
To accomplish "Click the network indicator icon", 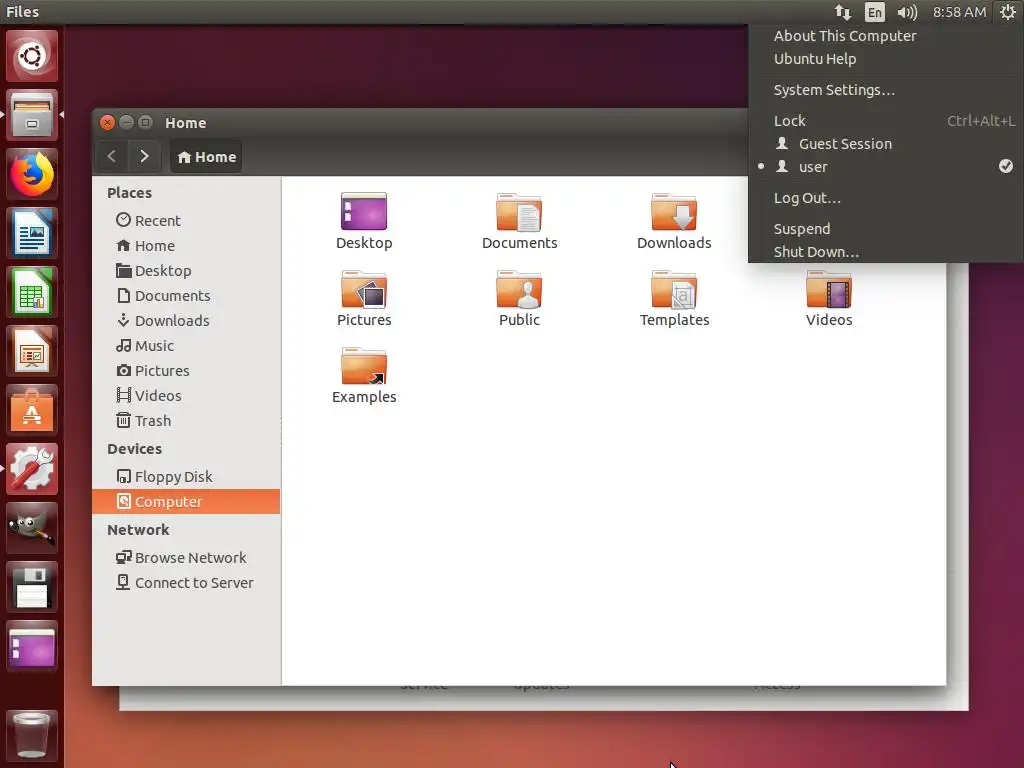I will [x=842, y=12].
